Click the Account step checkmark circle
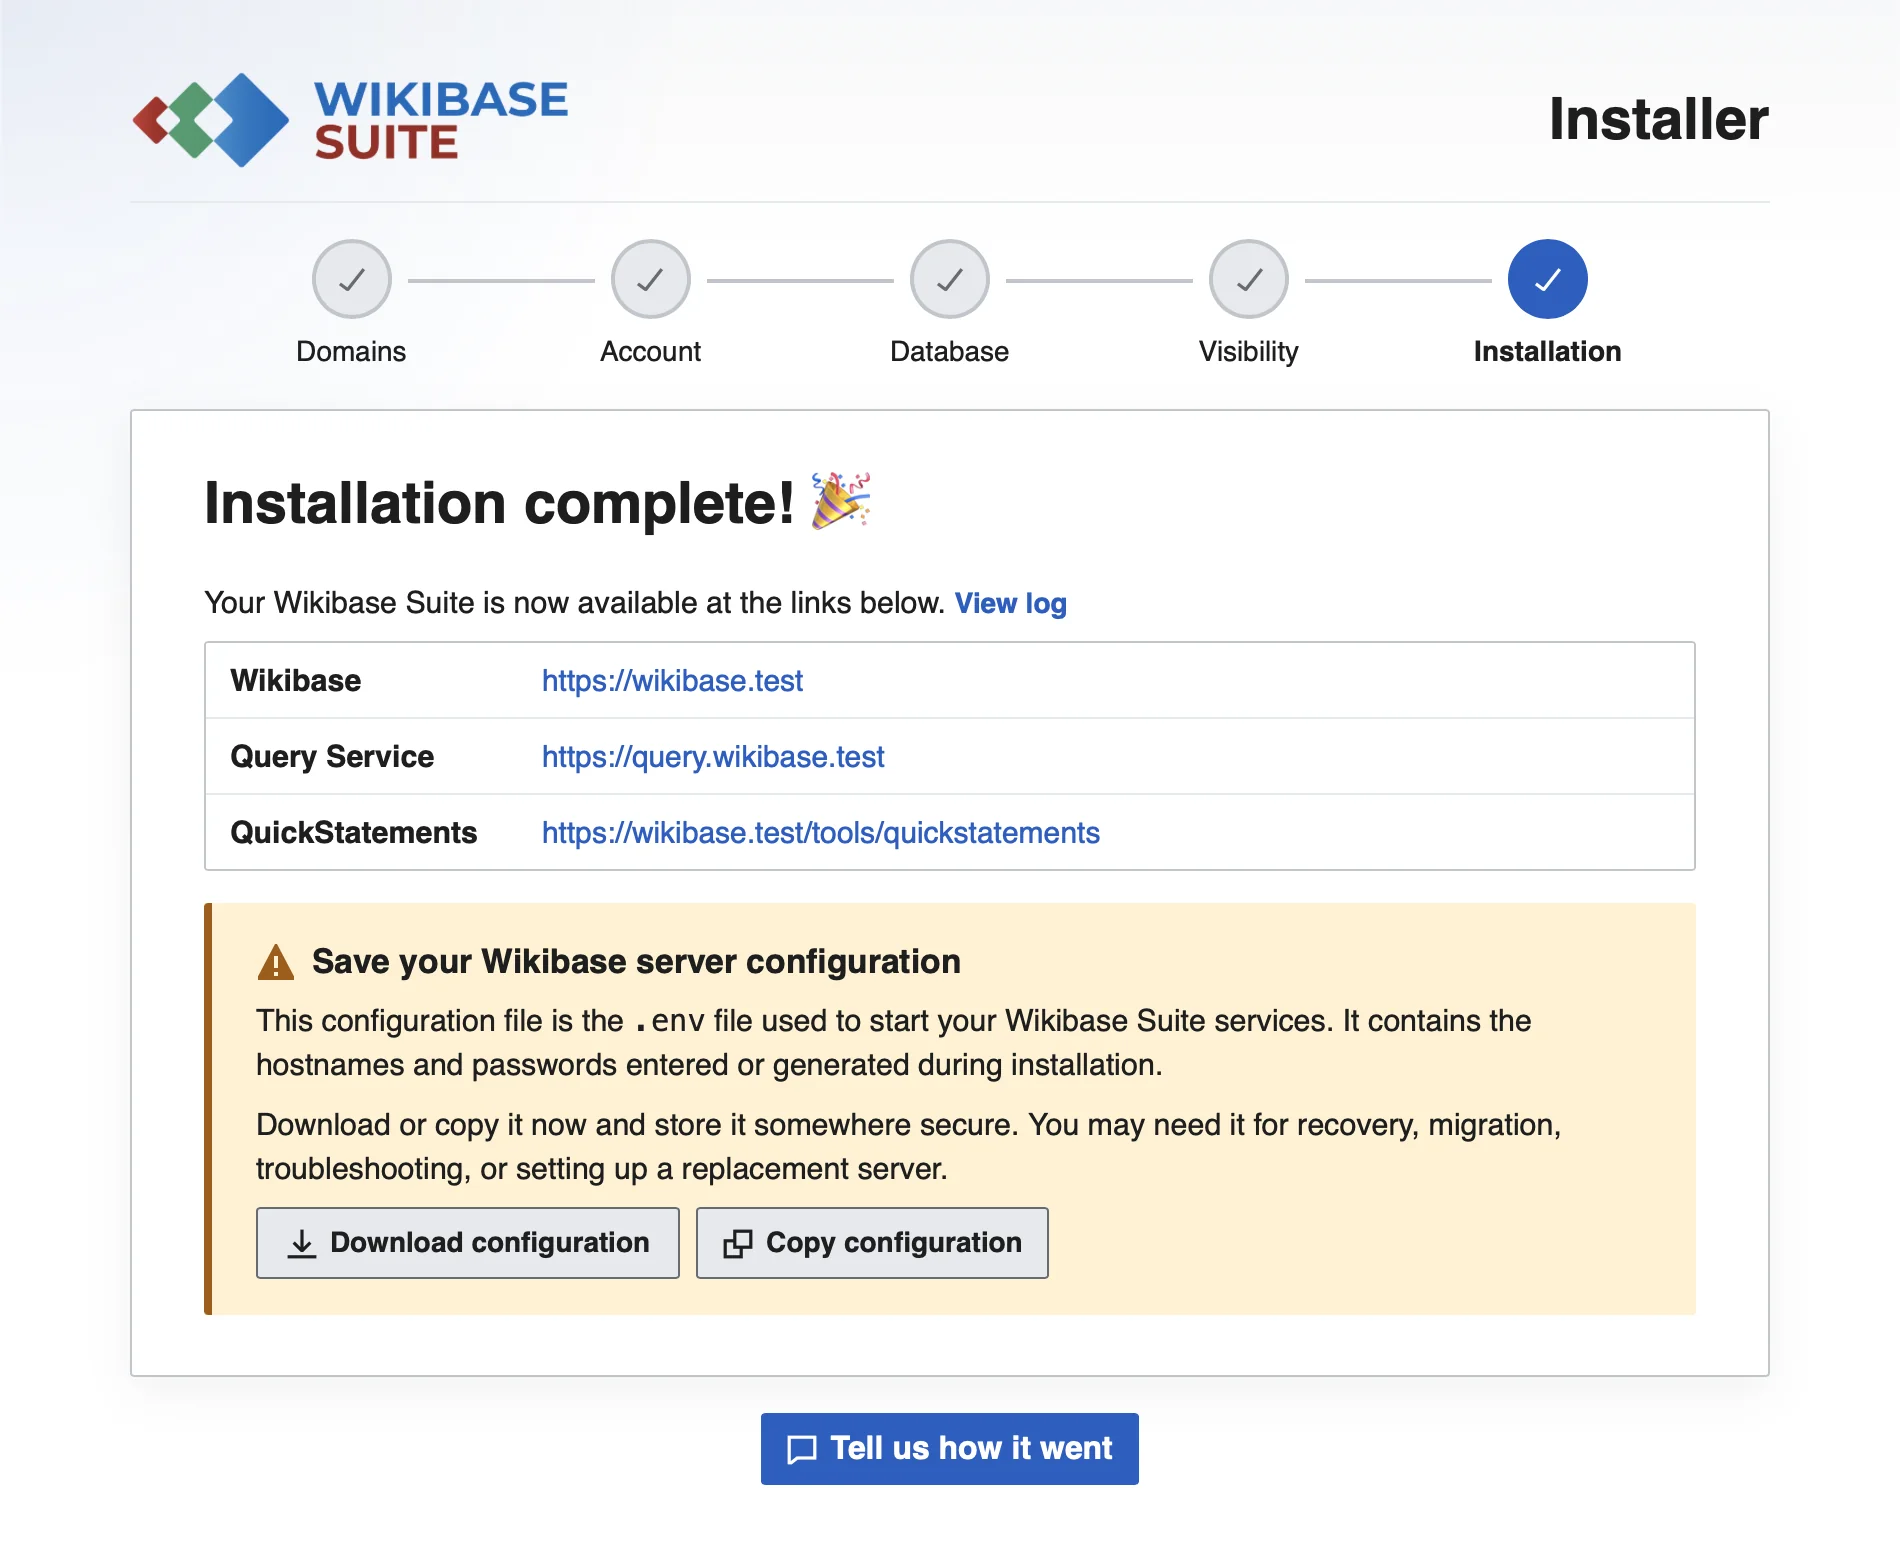Viewport: 1900px width, 1556px height. point(650,279)
